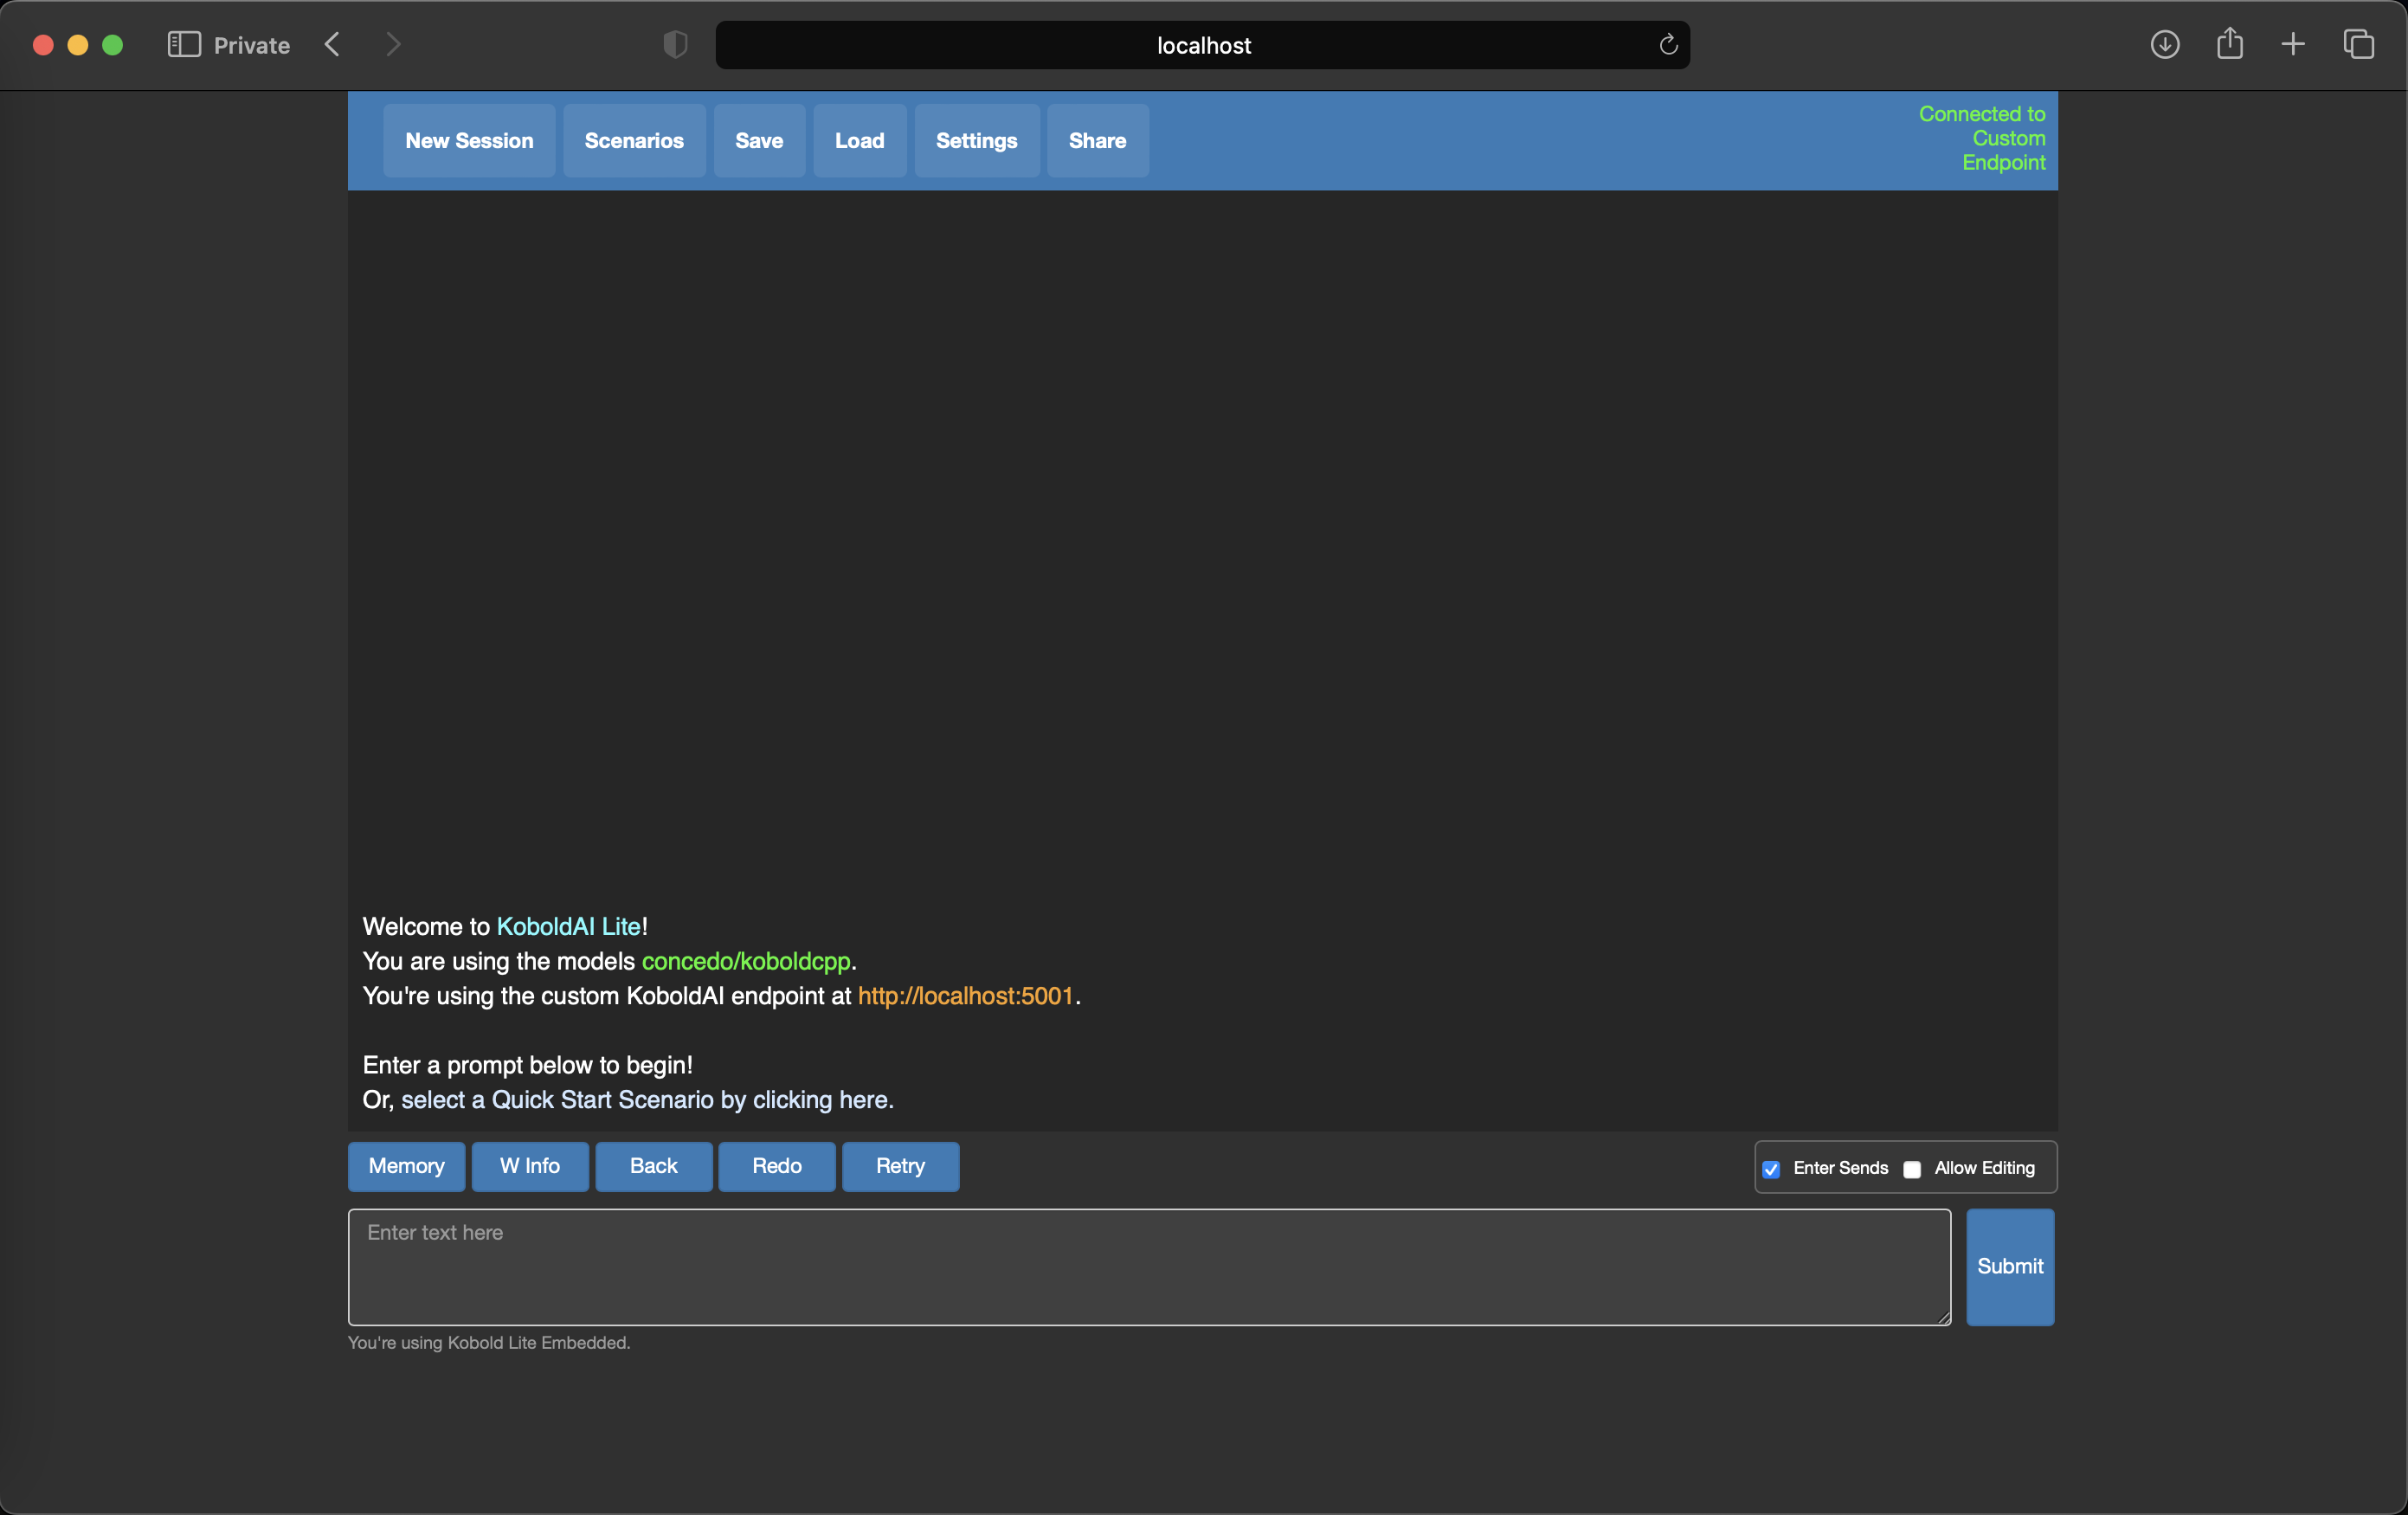Click the browser back arrow
Image resolution: width=2408 pixels, height=1515 pixels.
333,45
